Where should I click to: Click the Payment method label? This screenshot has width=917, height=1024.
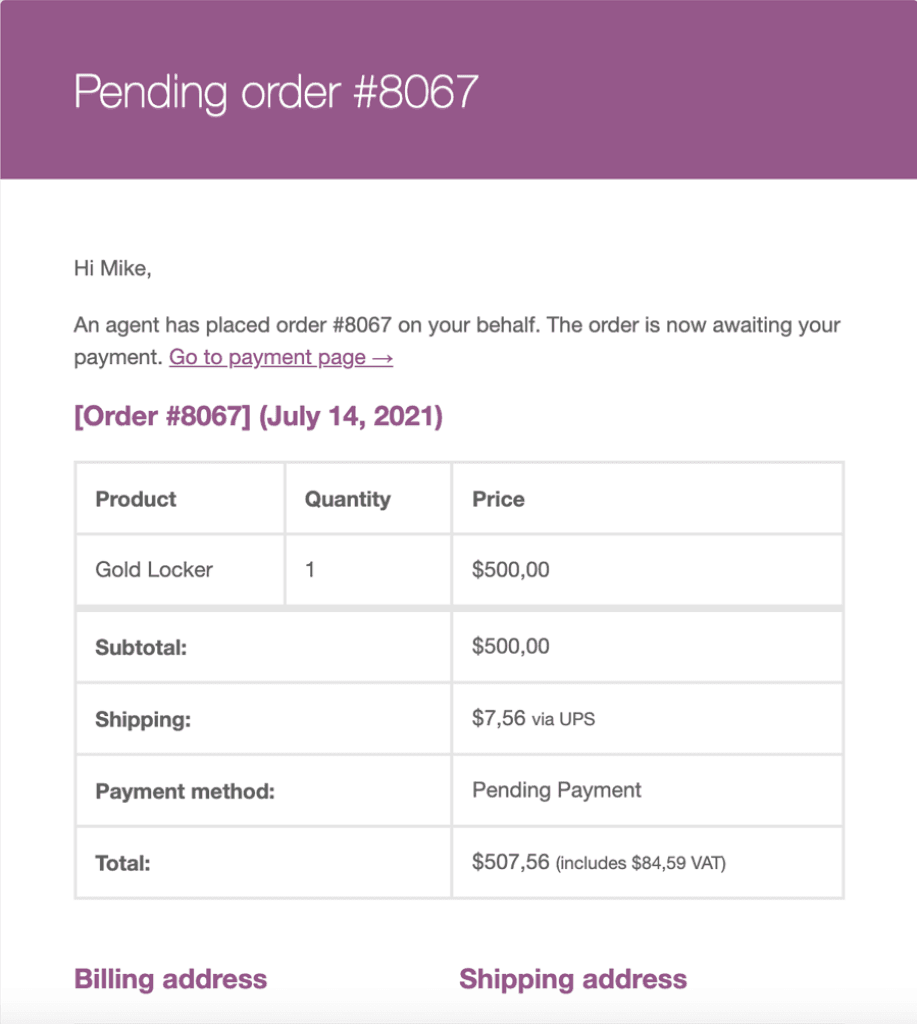click(185, 792)
